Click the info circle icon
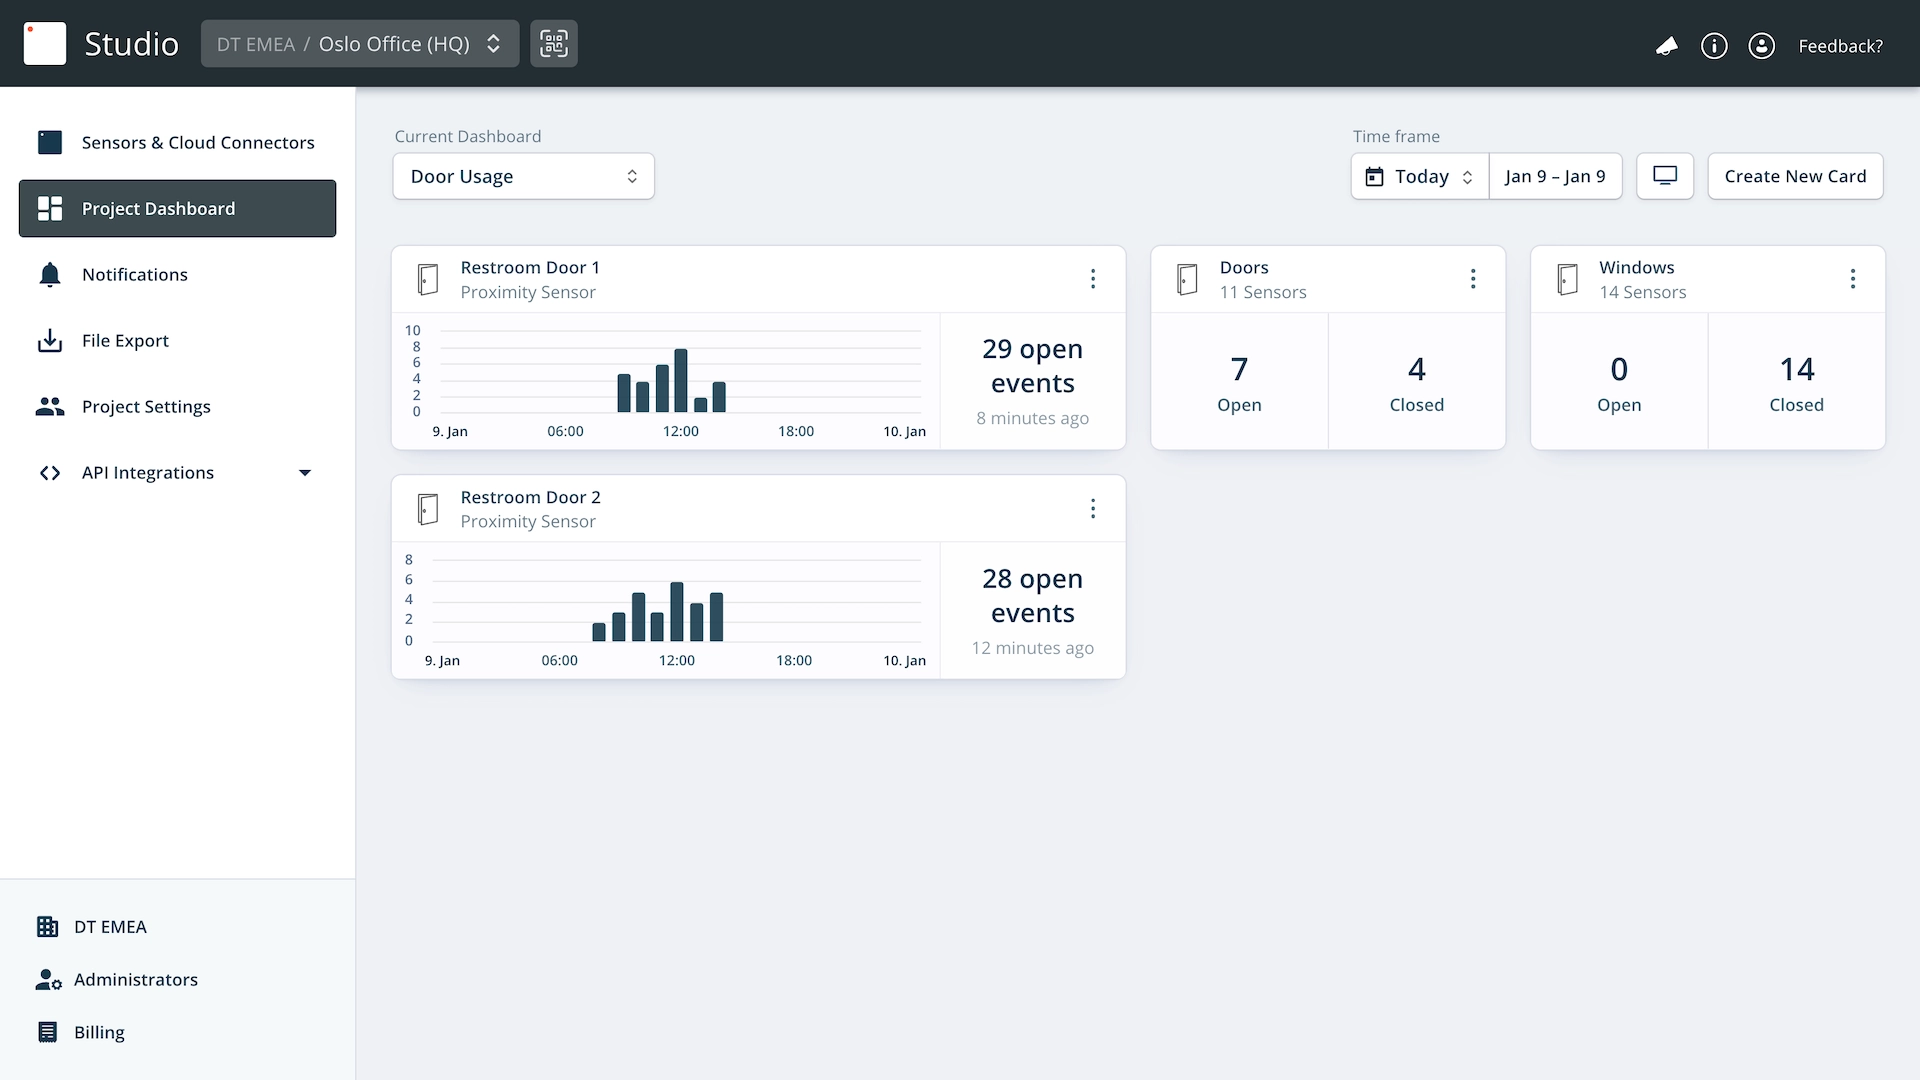1920x1080 pixels. click(x=1714, y=46)
